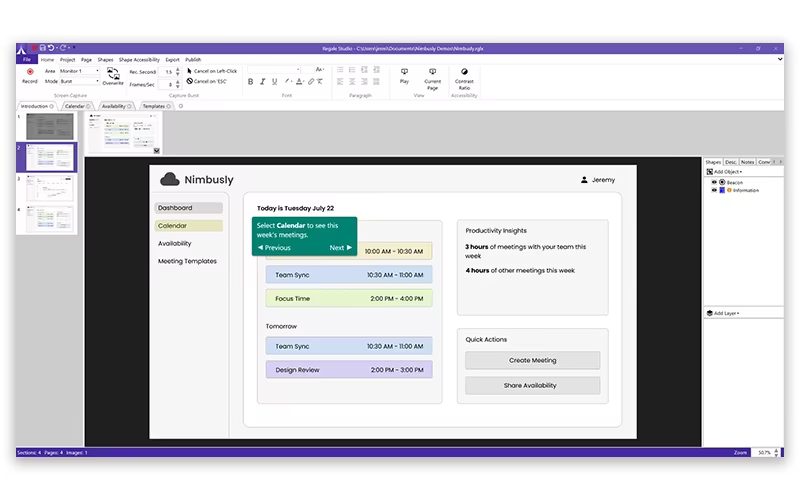Open the Shape Accessibility ribbon tab

139,60
